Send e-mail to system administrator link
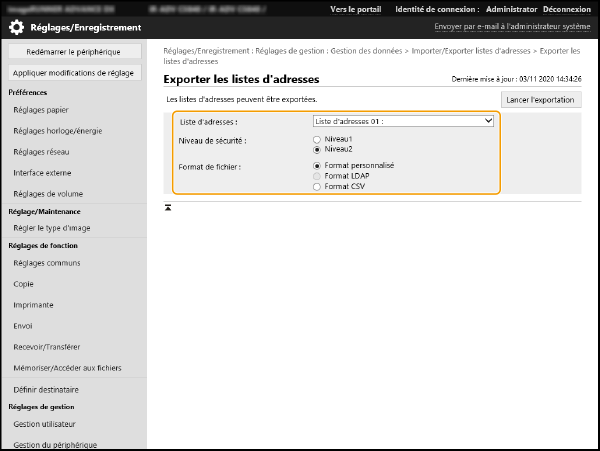600x451 pixels. point(512,27)
